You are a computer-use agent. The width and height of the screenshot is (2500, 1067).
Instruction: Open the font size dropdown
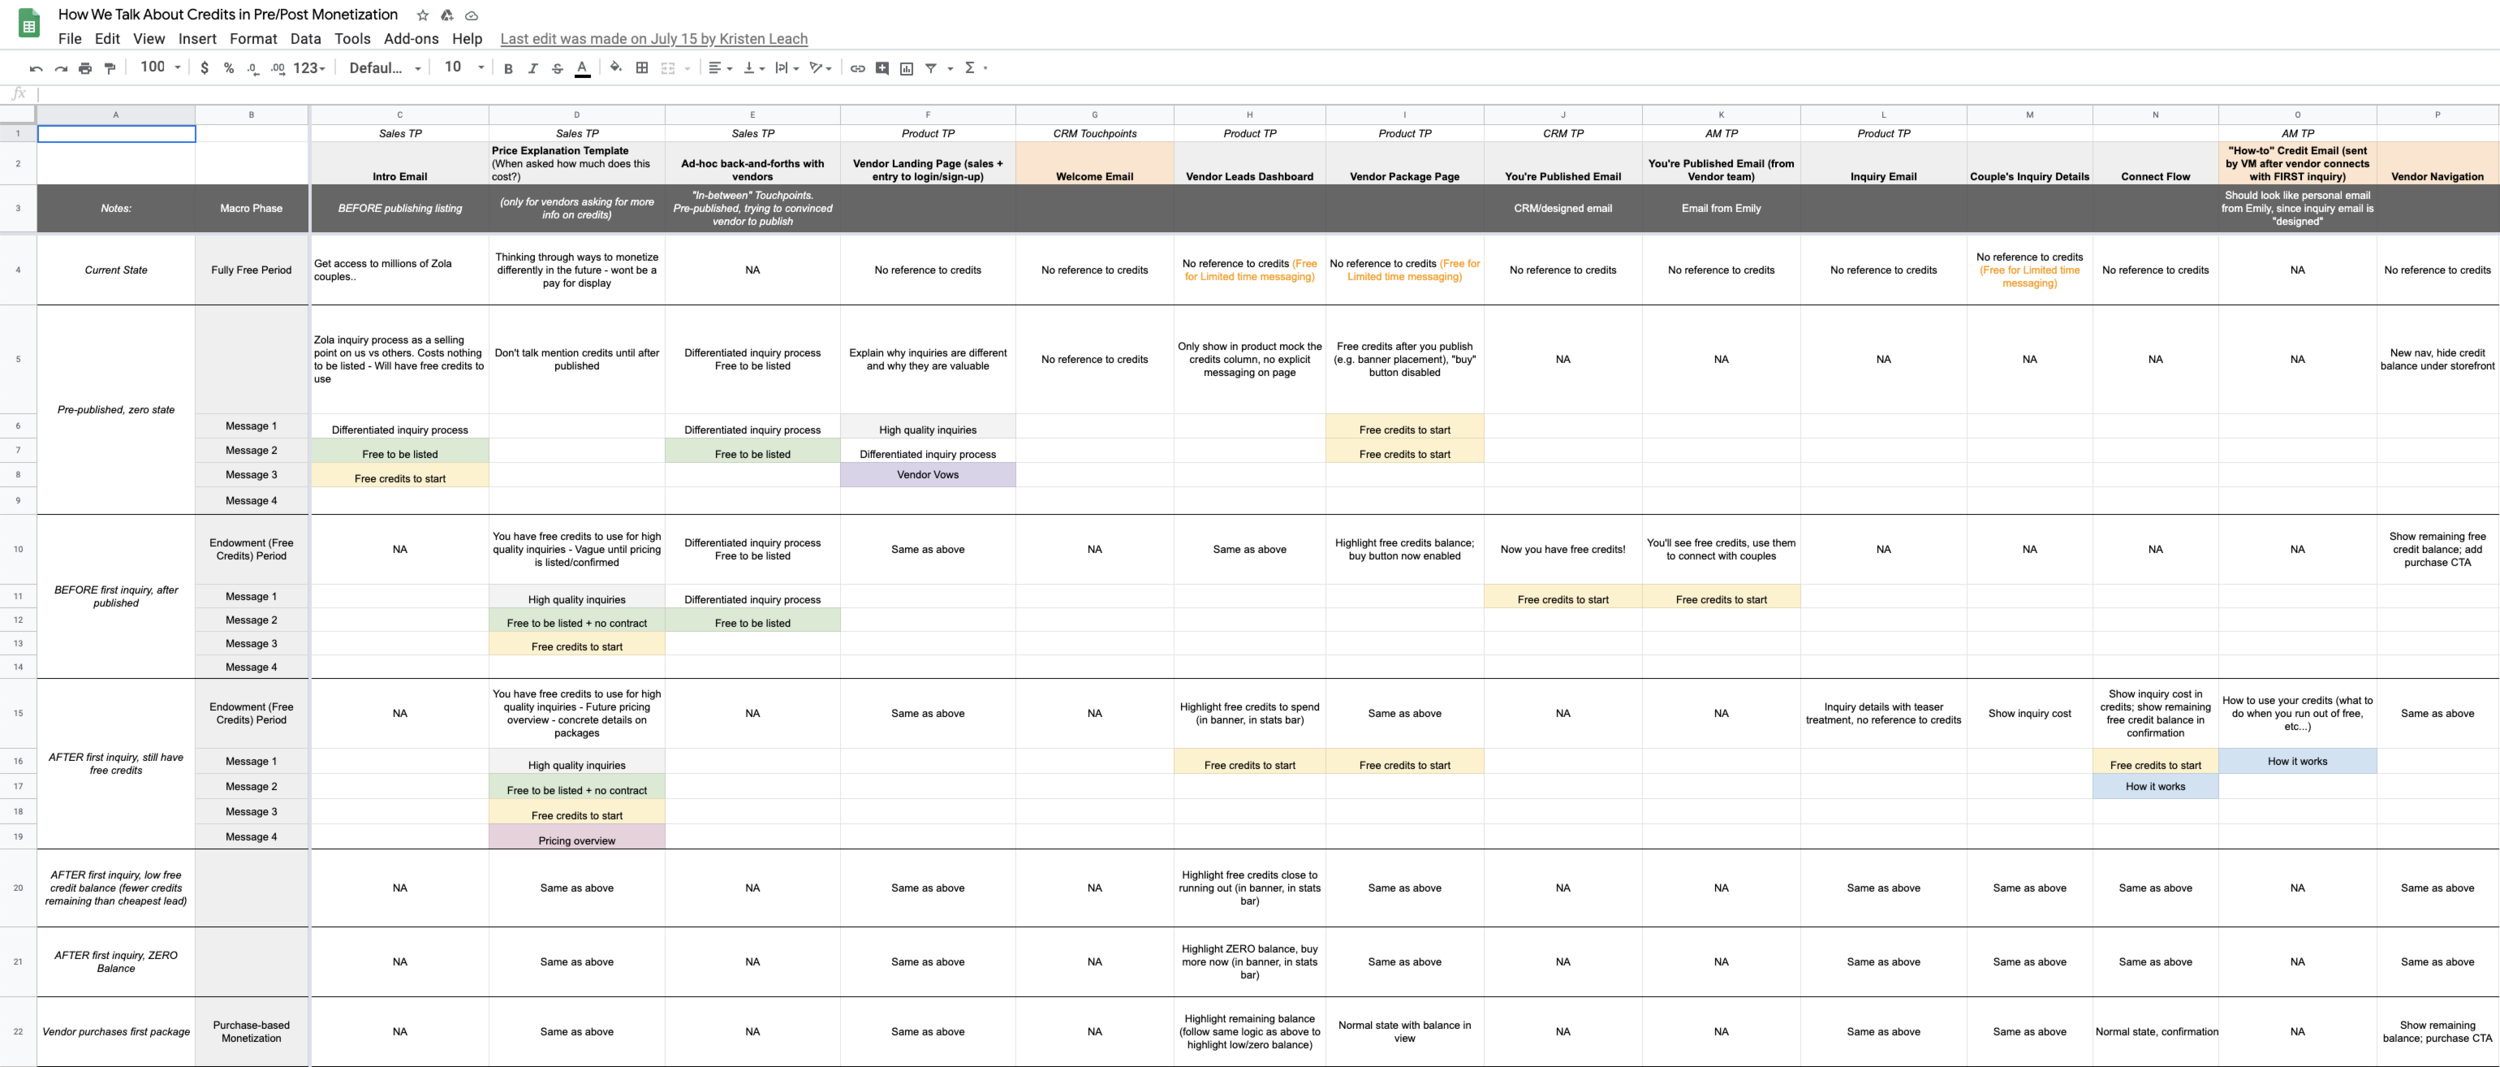[463, 68]
